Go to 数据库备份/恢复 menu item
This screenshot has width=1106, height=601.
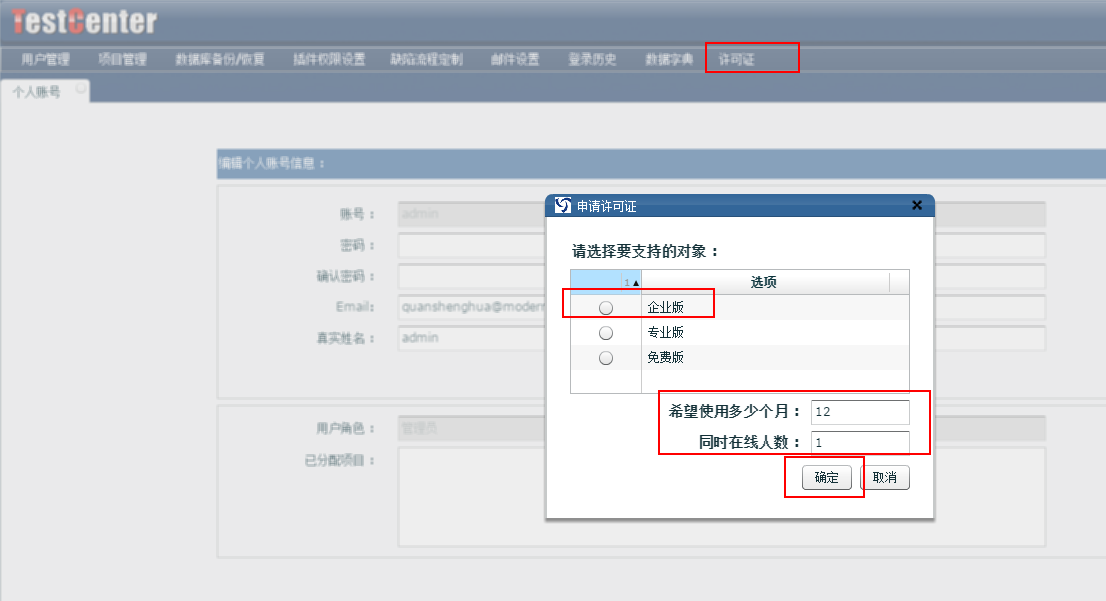point(219,59)
